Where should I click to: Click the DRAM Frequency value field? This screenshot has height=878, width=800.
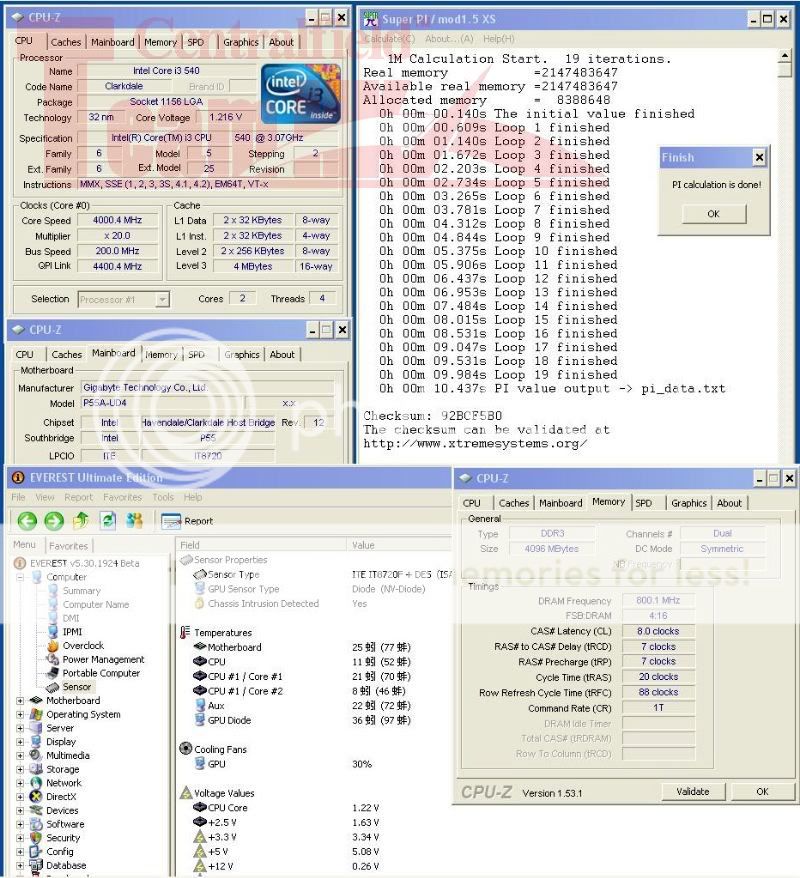(x=658, y=600)
